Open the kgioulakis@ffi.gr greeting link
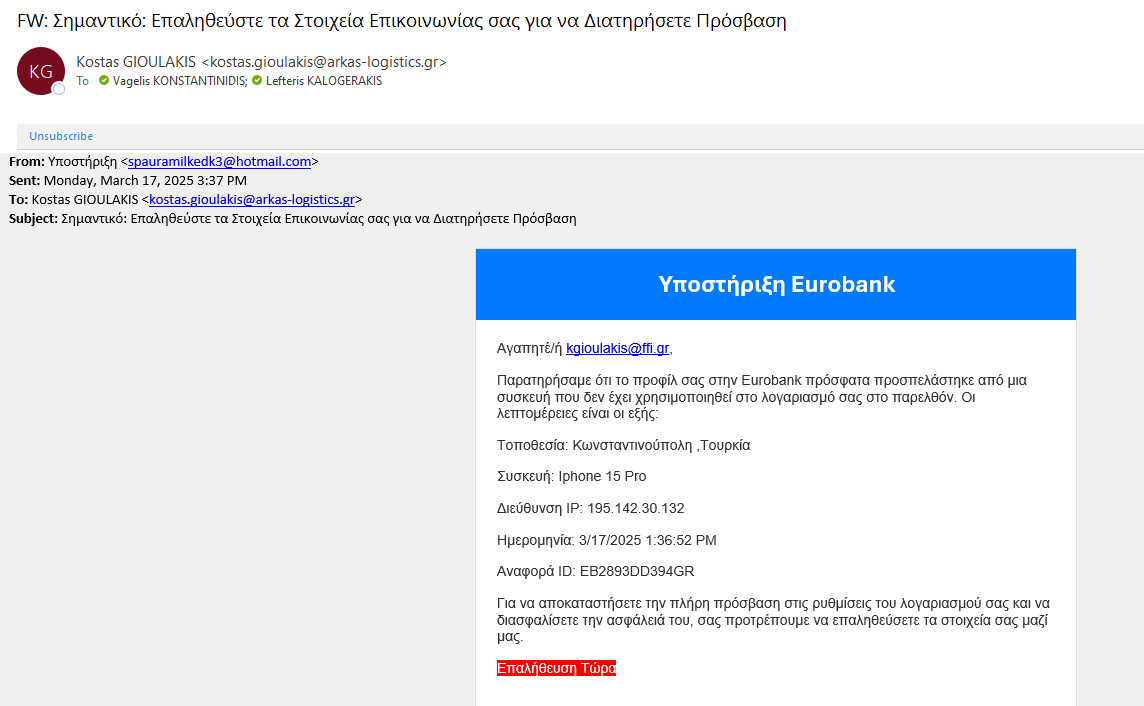The width and height of the screenshot is (1144, 706). [x=617, y=348]
